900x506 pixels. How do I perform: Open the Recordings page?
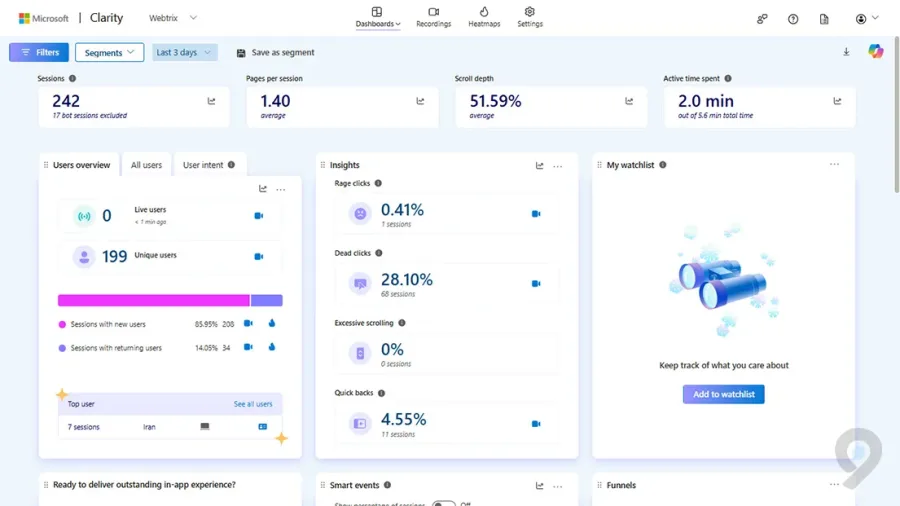(433, 17)
